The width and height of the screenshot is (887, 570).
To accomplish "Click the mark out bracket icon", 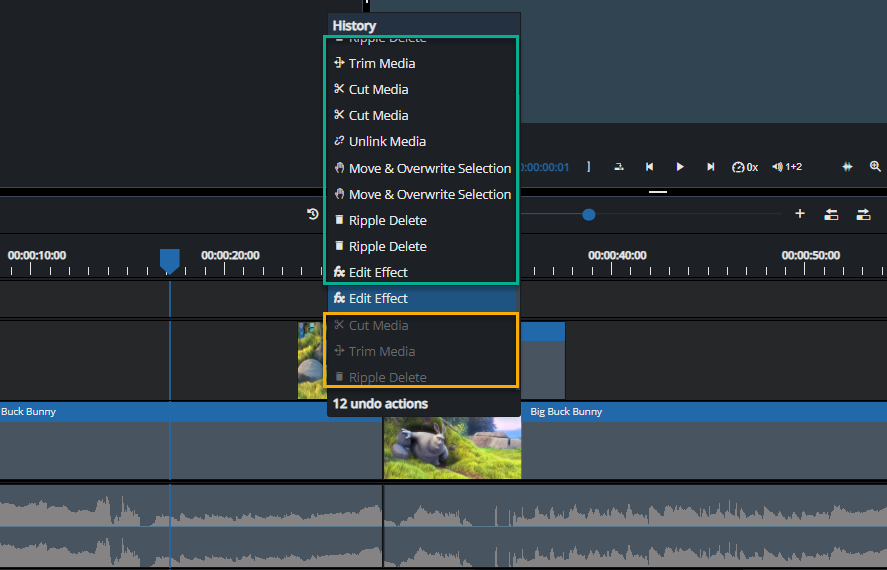I will pyautogui.click(x=589, y=167).
